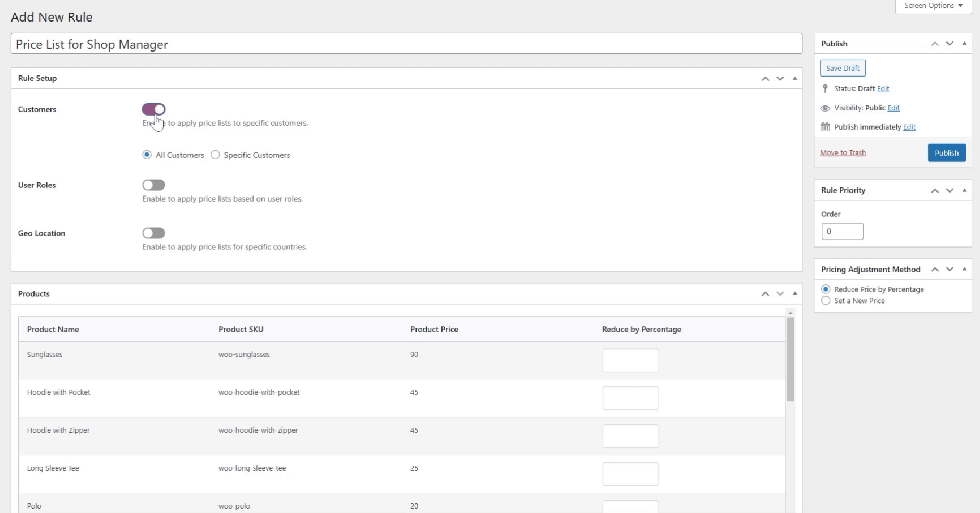The image size is (980, 513).
Task: Move the Pricing Adjustment Method panel up
Action: click(x=936, y=270)
